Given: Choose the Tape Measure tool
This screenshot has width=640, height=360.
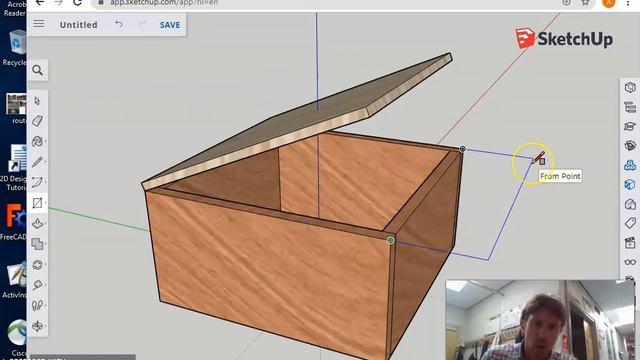Looking at the screenshot, I should 38,285.
